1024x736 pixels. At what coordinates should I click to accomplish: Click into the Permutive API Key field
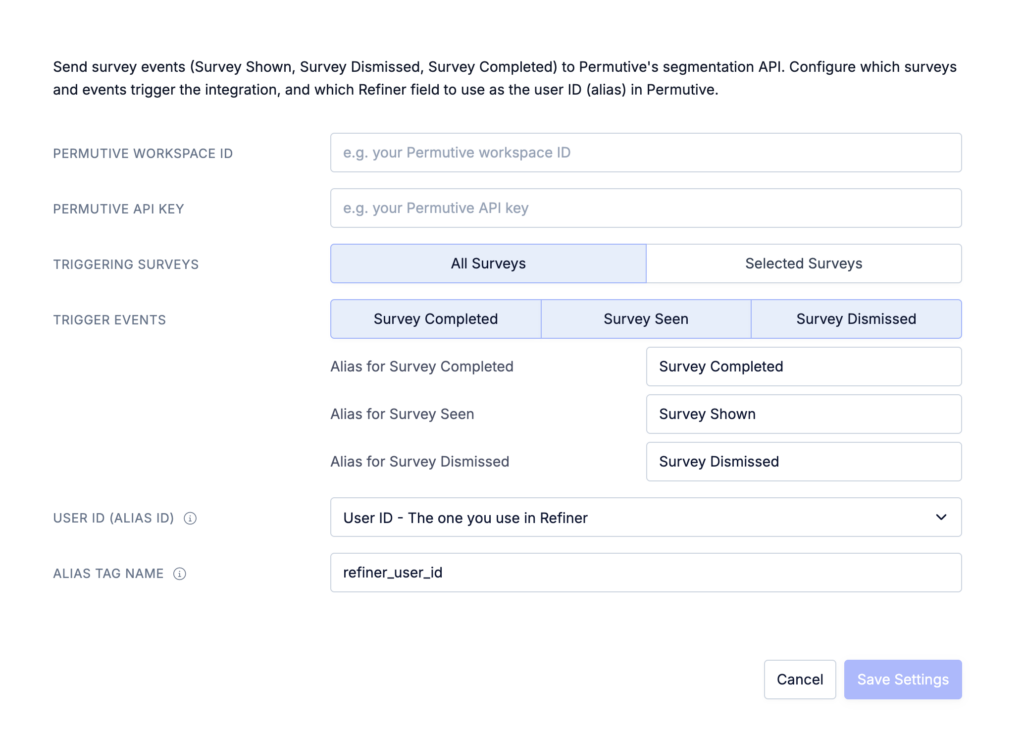[x=645, y=208]
